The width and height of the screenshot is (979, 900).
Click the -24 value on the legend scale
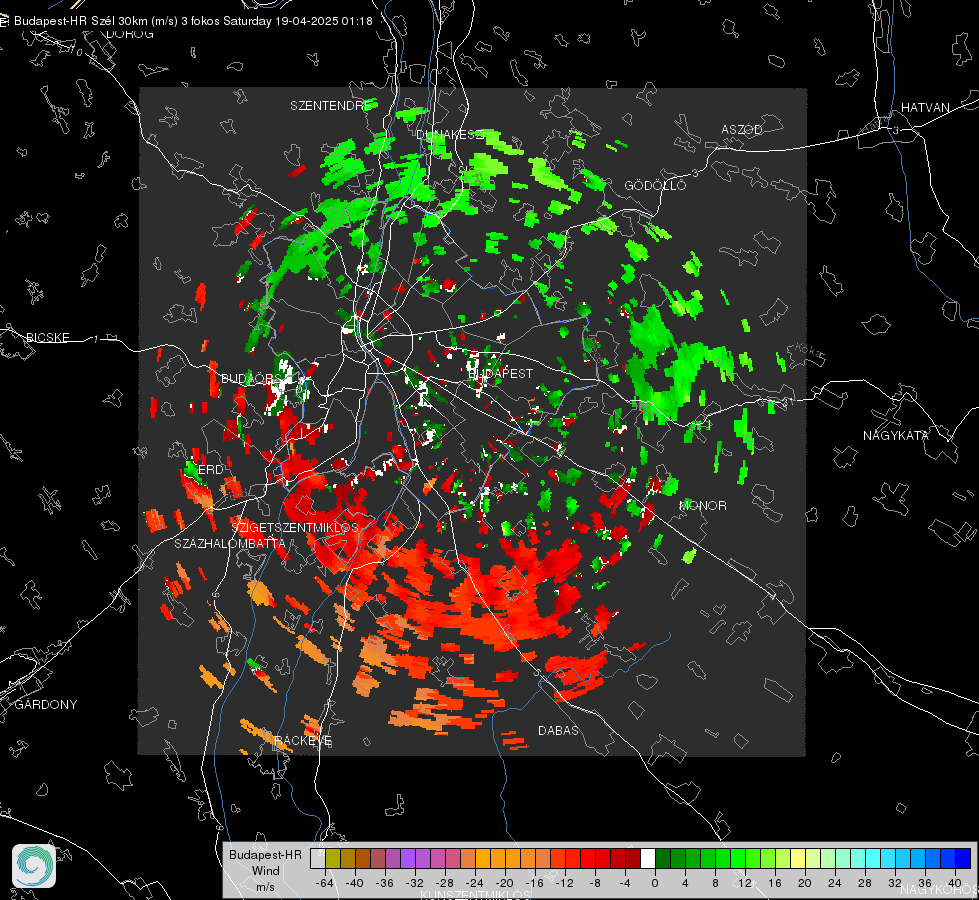pyautogui.click(x=475, y=883)
